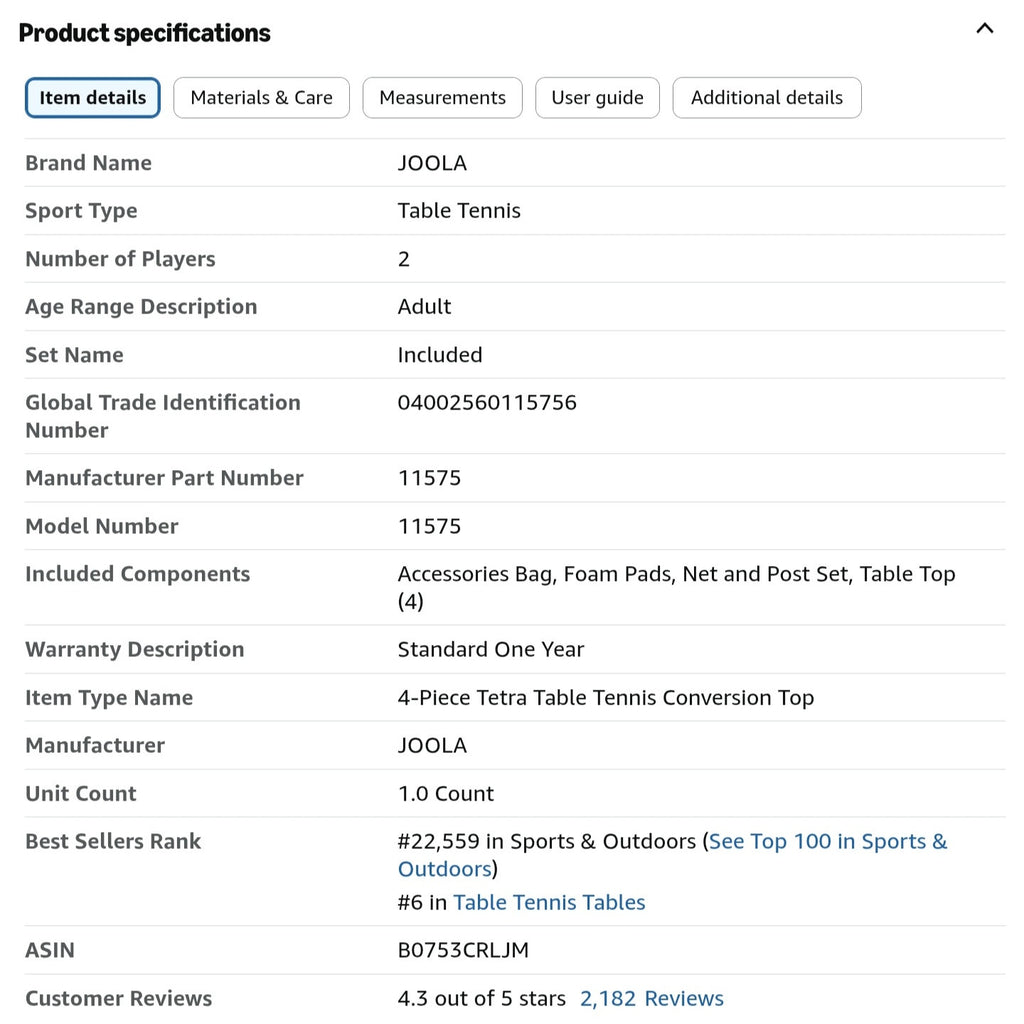Screen dimensions: 1024x1024
Task: Click the Set Name value Included
Action: [440, 355]
